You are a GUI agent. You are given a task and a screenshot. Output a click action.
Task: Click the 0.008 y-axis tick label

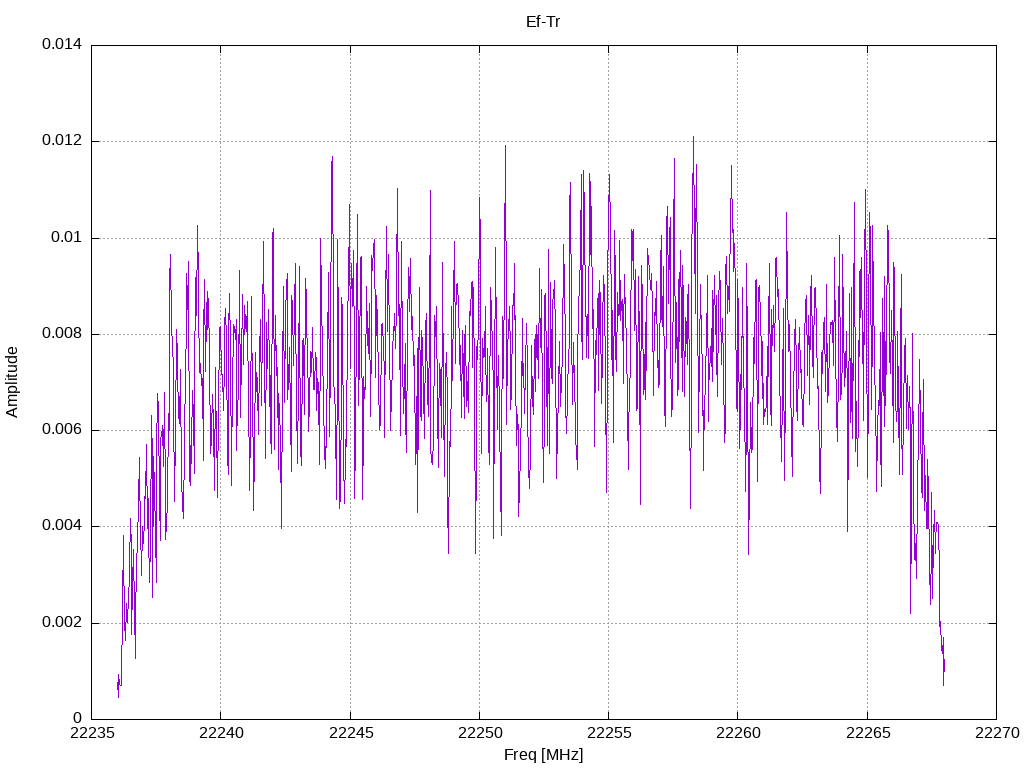pos(62,334)
